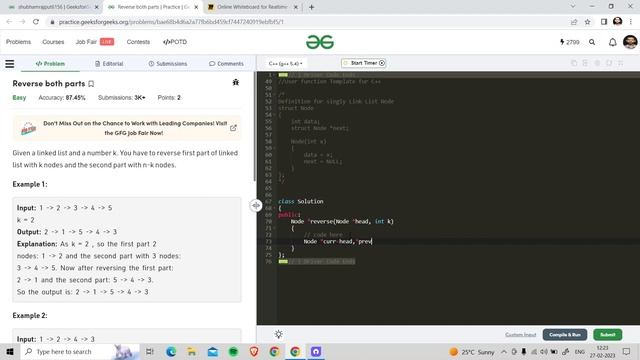The image size is (640, 360).
Task: Collapse code fold at line 68
Action: point(274,208)
